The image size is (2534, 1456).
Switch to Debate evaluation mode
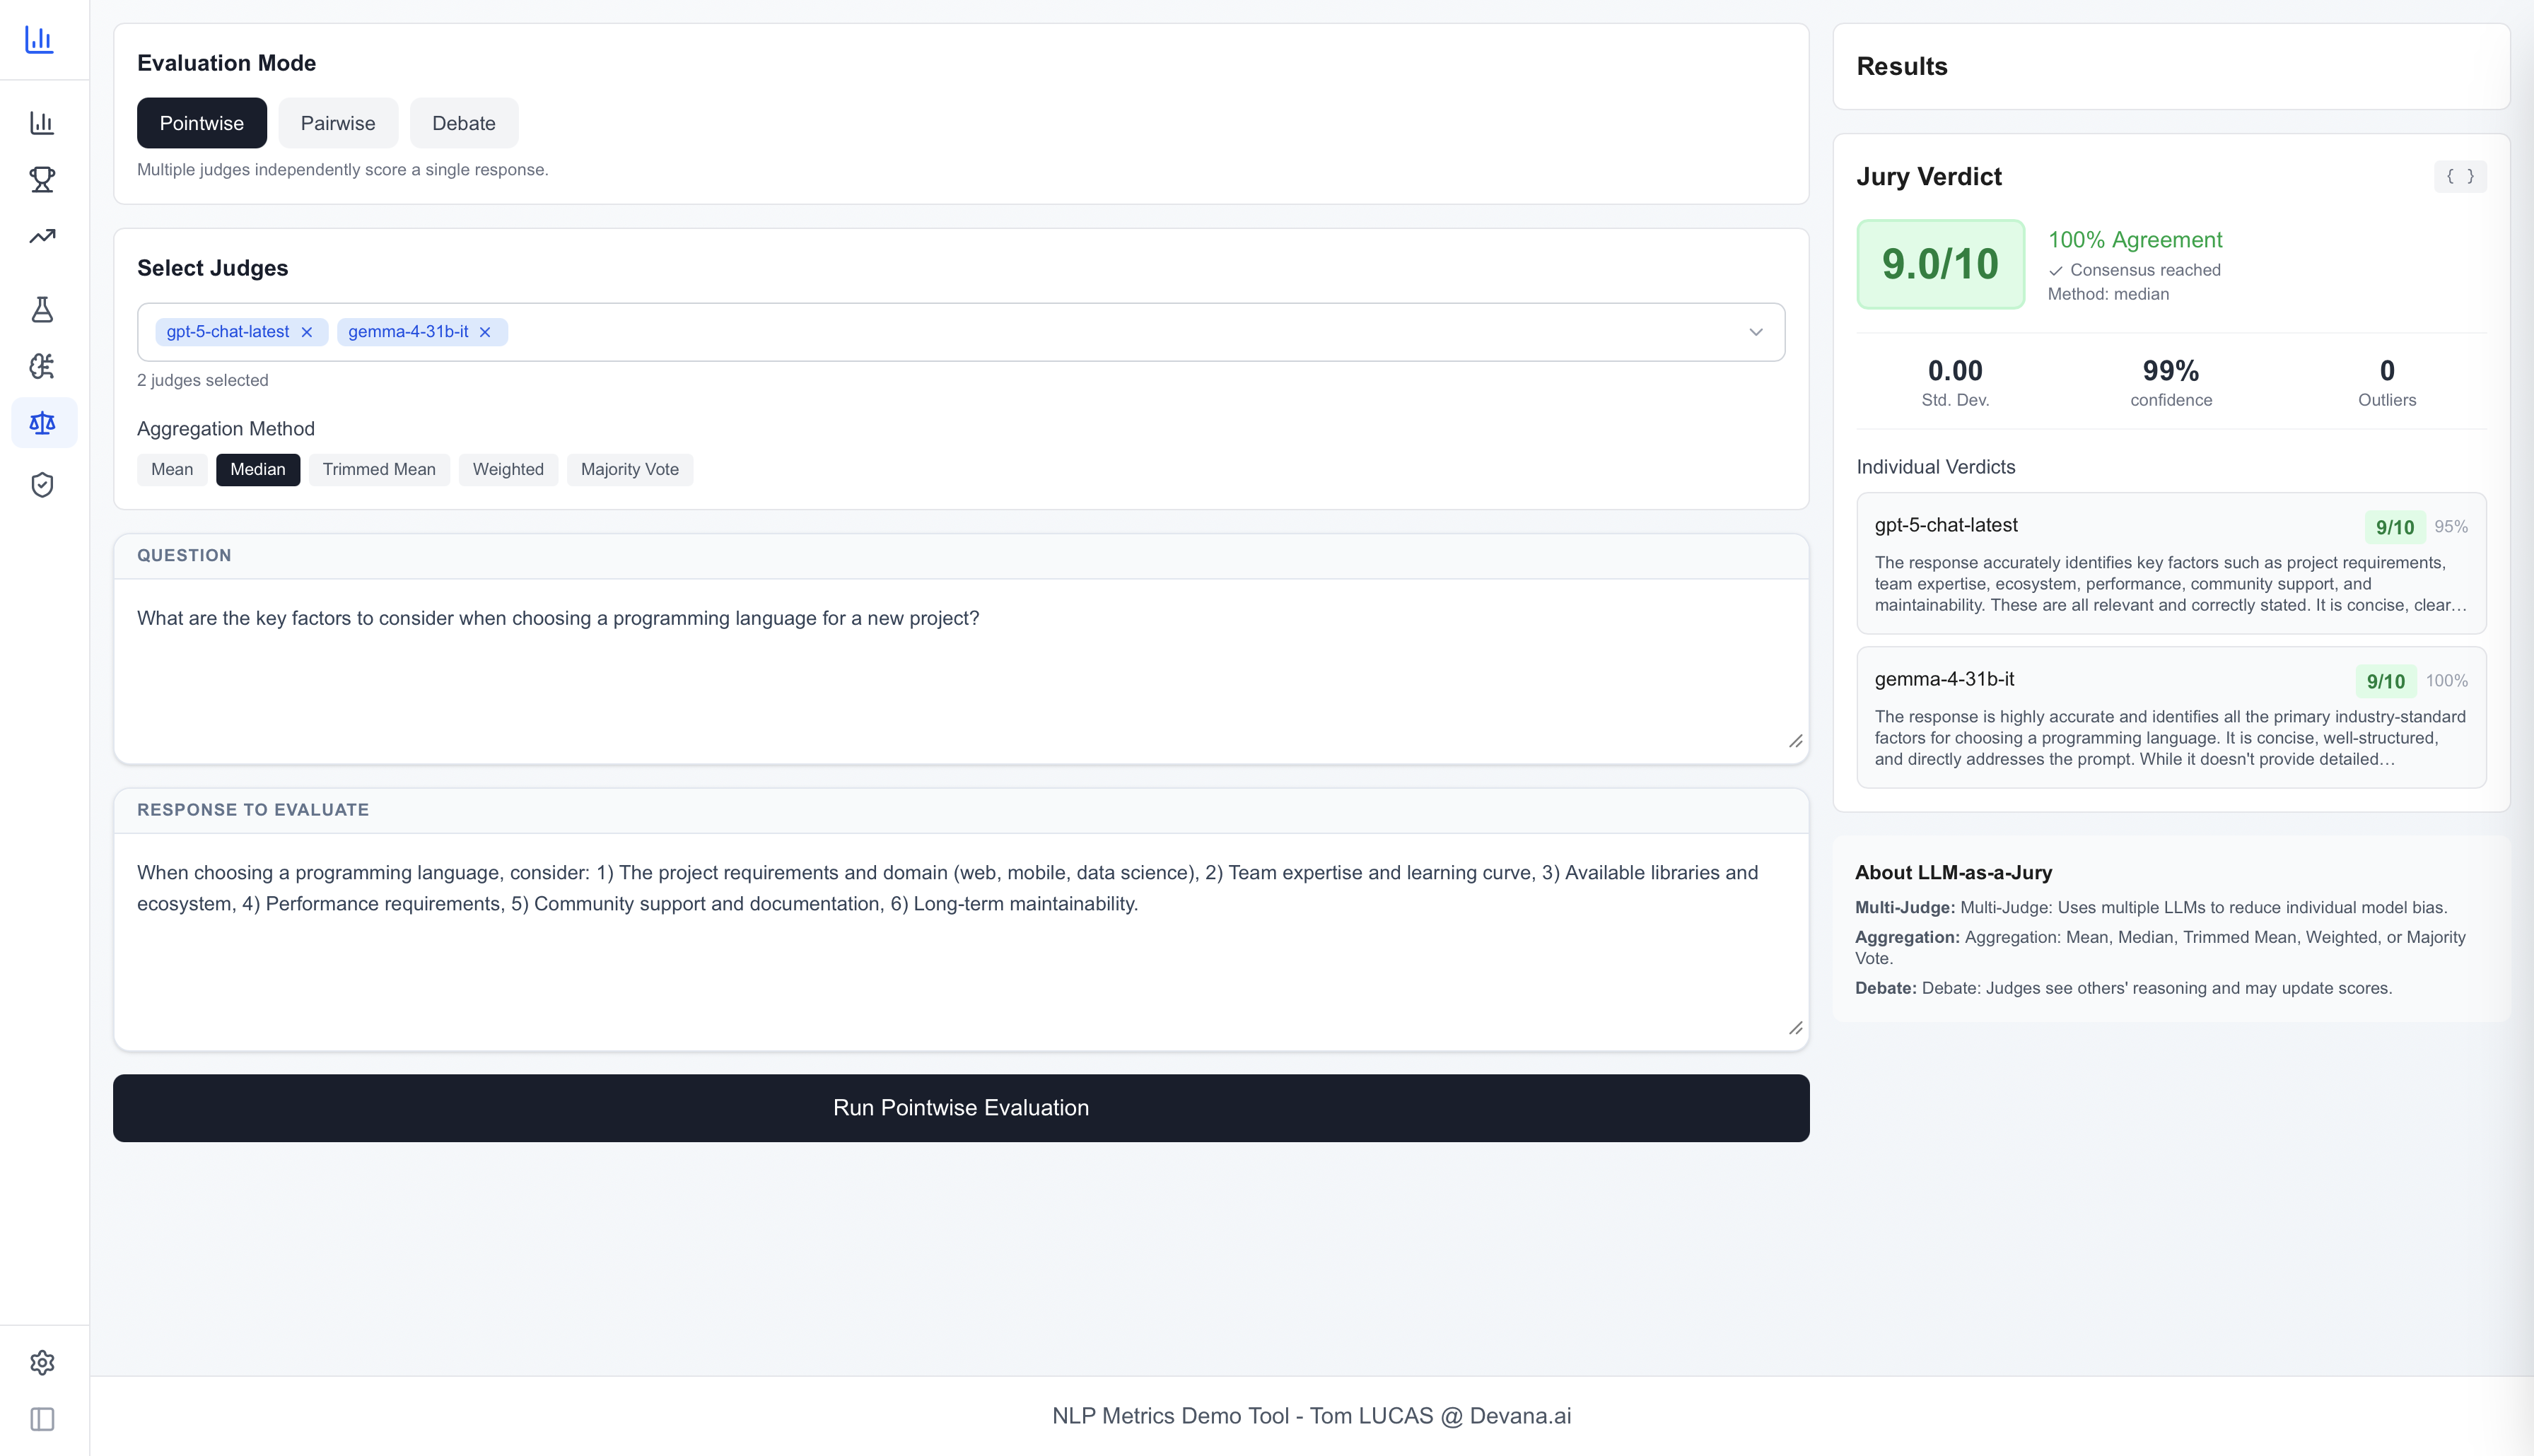464,123
